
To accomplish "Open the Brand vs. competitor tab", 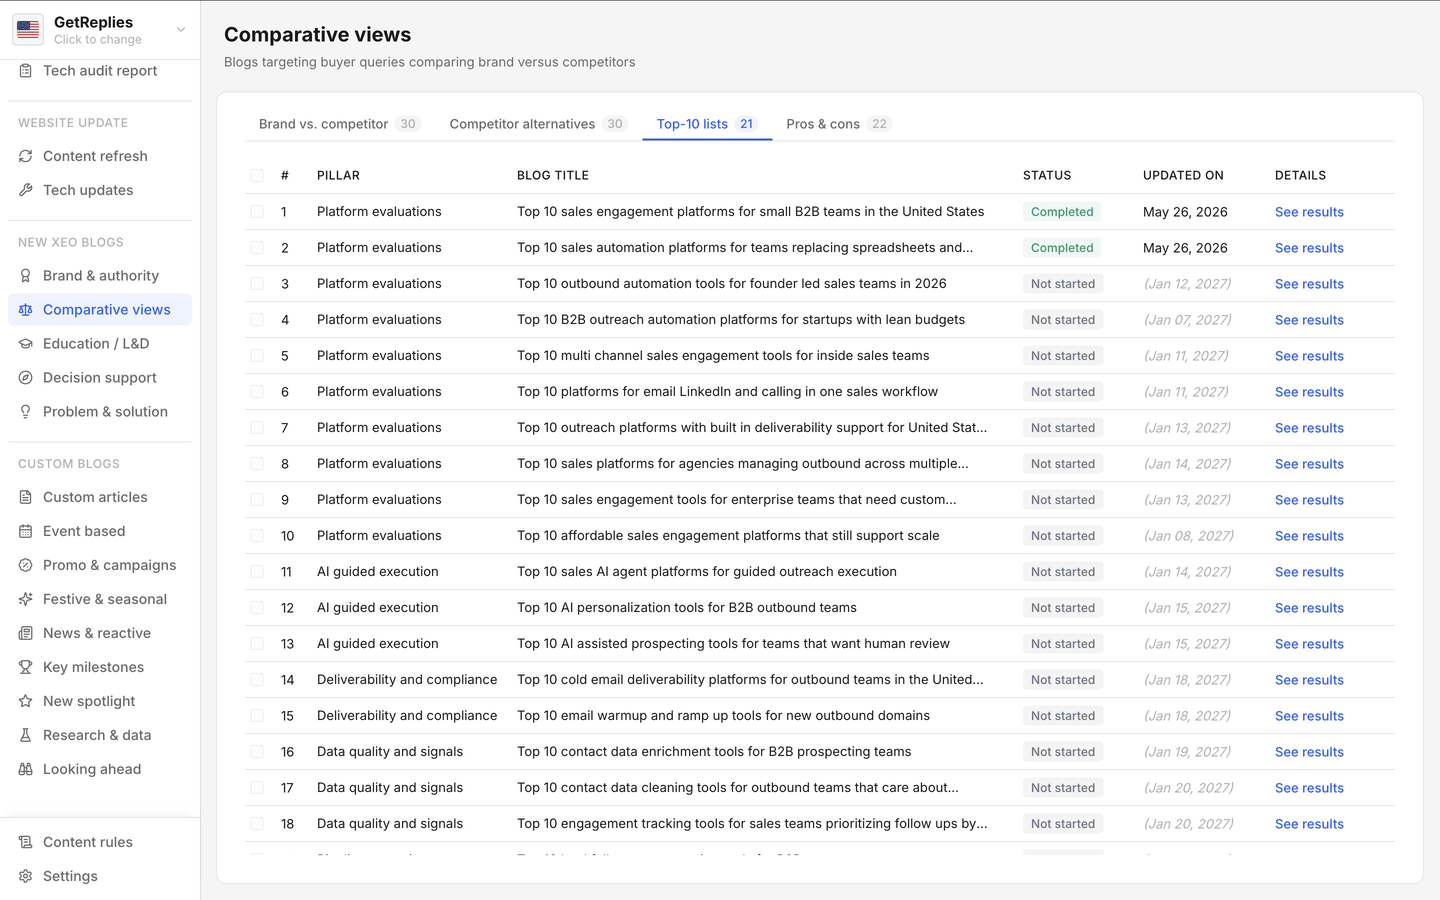I will (339, 124).
